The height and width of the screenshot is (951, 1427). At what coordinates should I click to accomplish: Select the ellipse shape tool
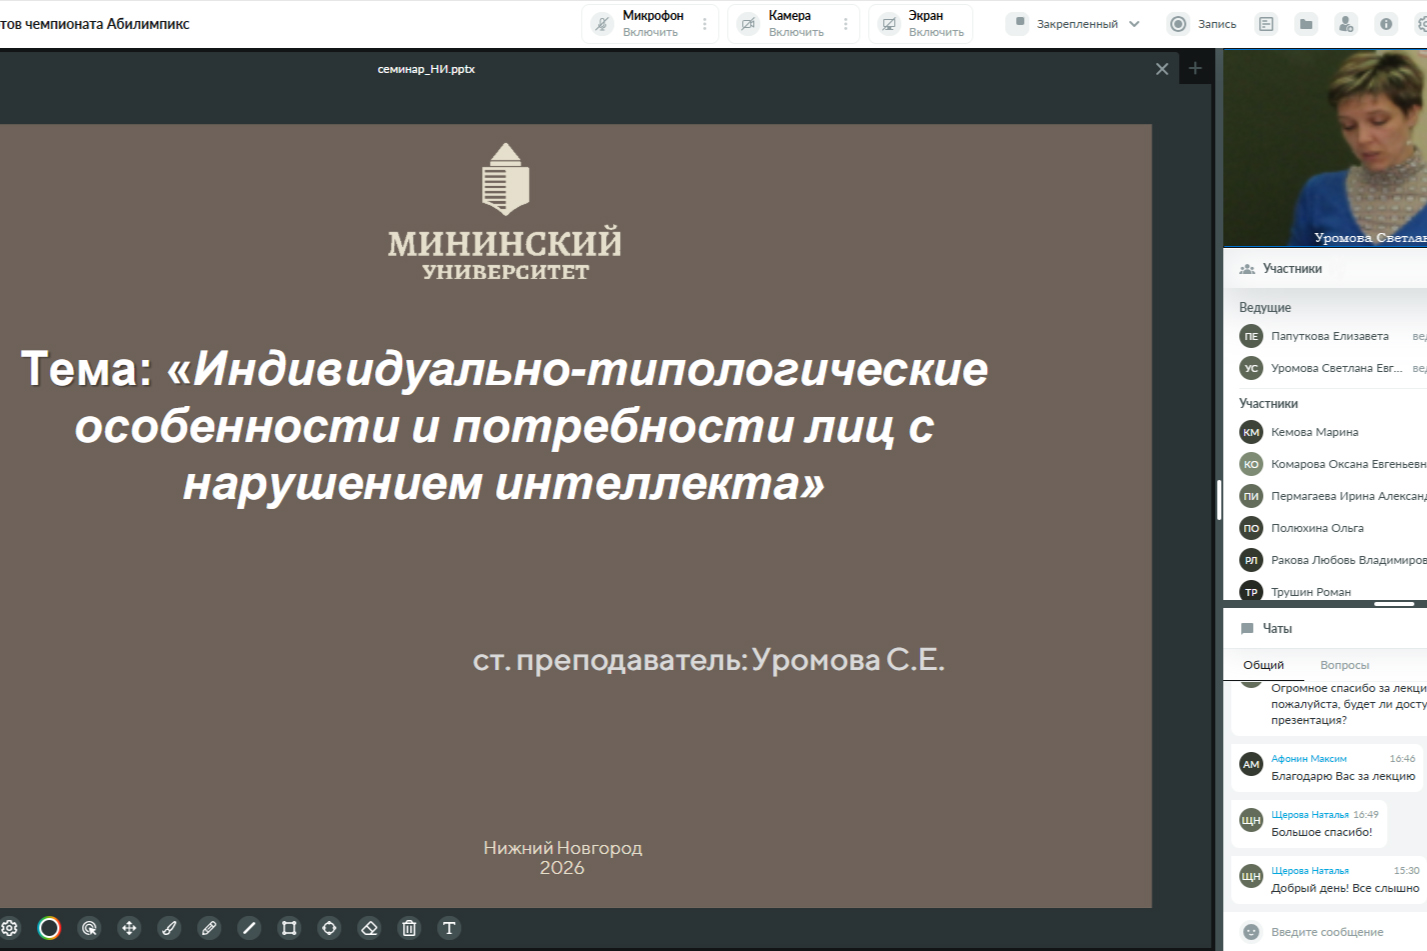coord(329,928)
